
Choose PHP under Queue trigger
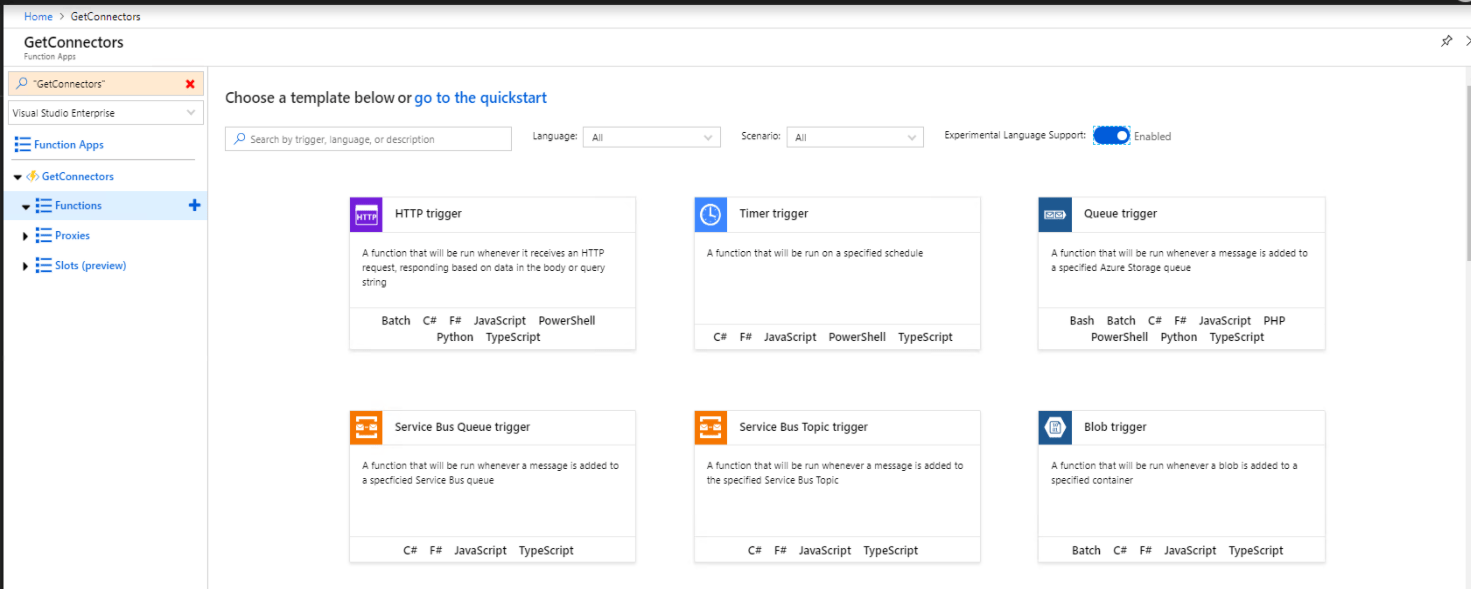pos(1274,321)
